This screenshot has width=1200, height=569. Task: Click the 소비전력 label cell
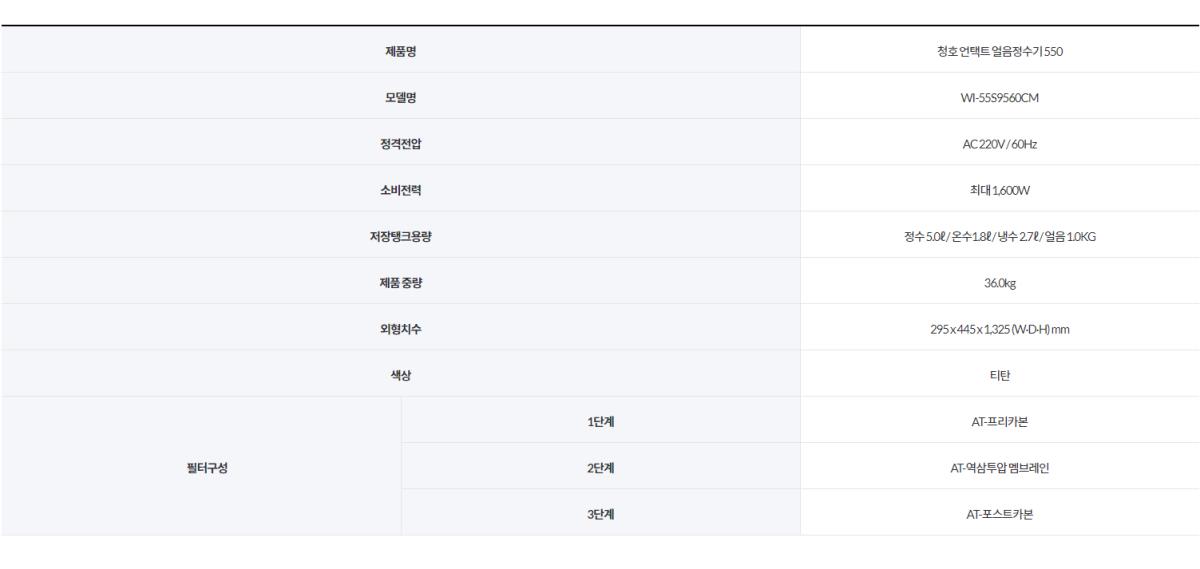(400, 191)
